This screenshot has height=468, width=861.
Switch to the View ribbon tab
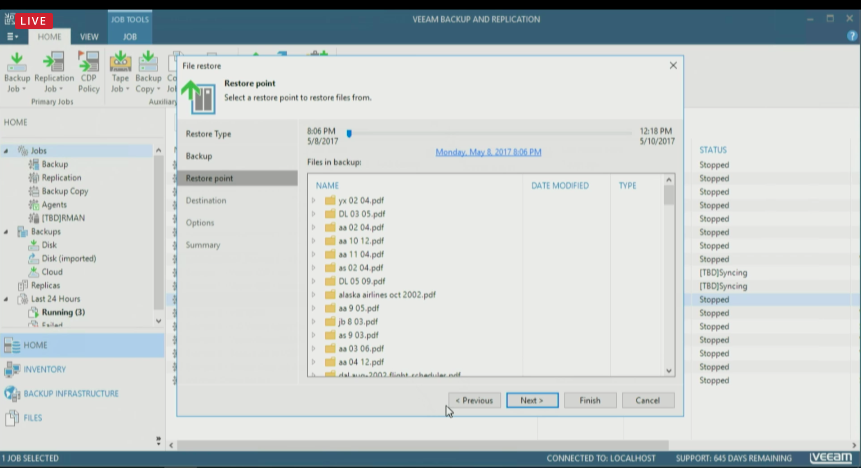click(89, 37)
